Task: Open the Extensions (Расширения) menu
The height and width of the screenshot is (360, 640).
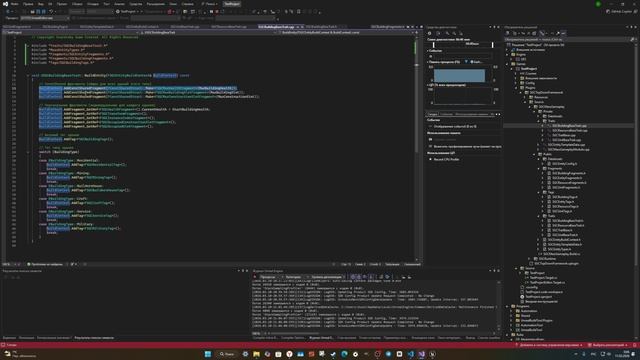Action: 156,4
